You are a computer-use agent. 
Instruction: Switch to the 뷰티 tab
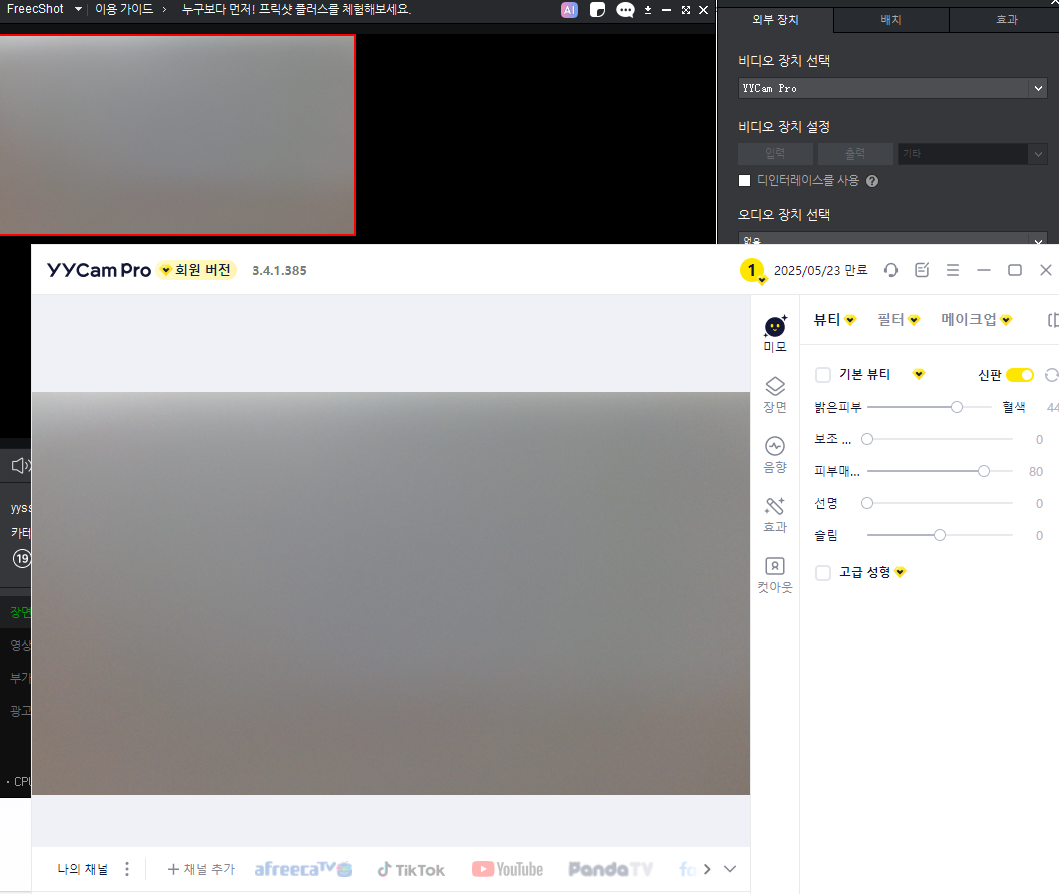point(835,319)
